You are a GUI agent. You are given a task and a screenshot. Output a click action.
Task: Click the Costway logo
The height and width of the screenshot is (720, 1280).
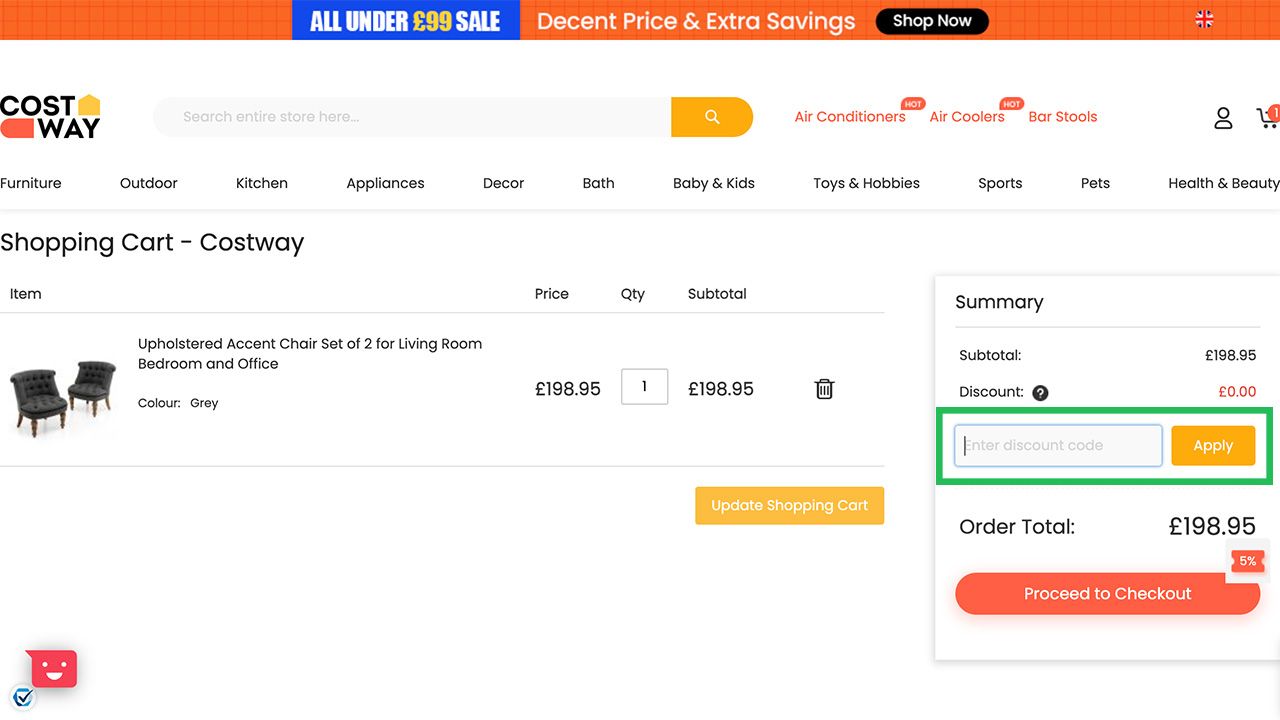click(x=50, y=117)
